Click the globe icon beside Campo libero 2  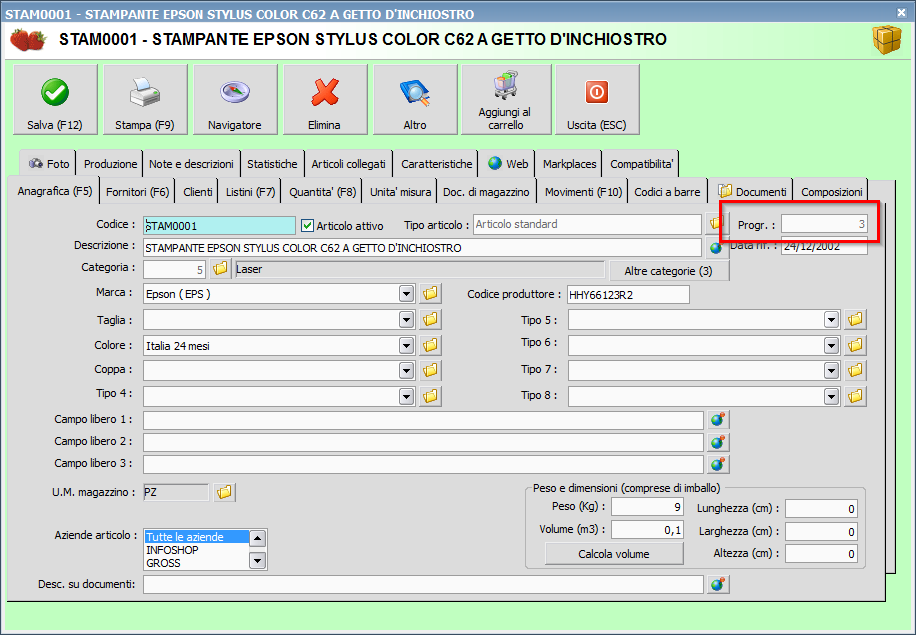point(718,442)
